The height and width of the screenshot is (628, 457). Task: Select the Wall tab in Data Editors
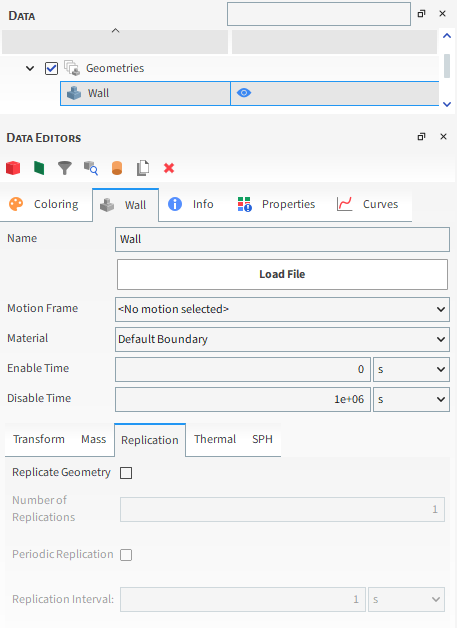(125, 205)
